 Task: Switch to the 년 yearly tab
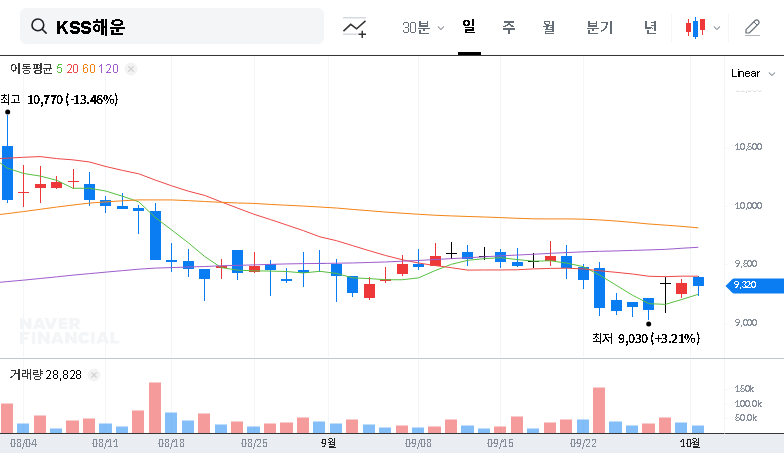[650, 27]
